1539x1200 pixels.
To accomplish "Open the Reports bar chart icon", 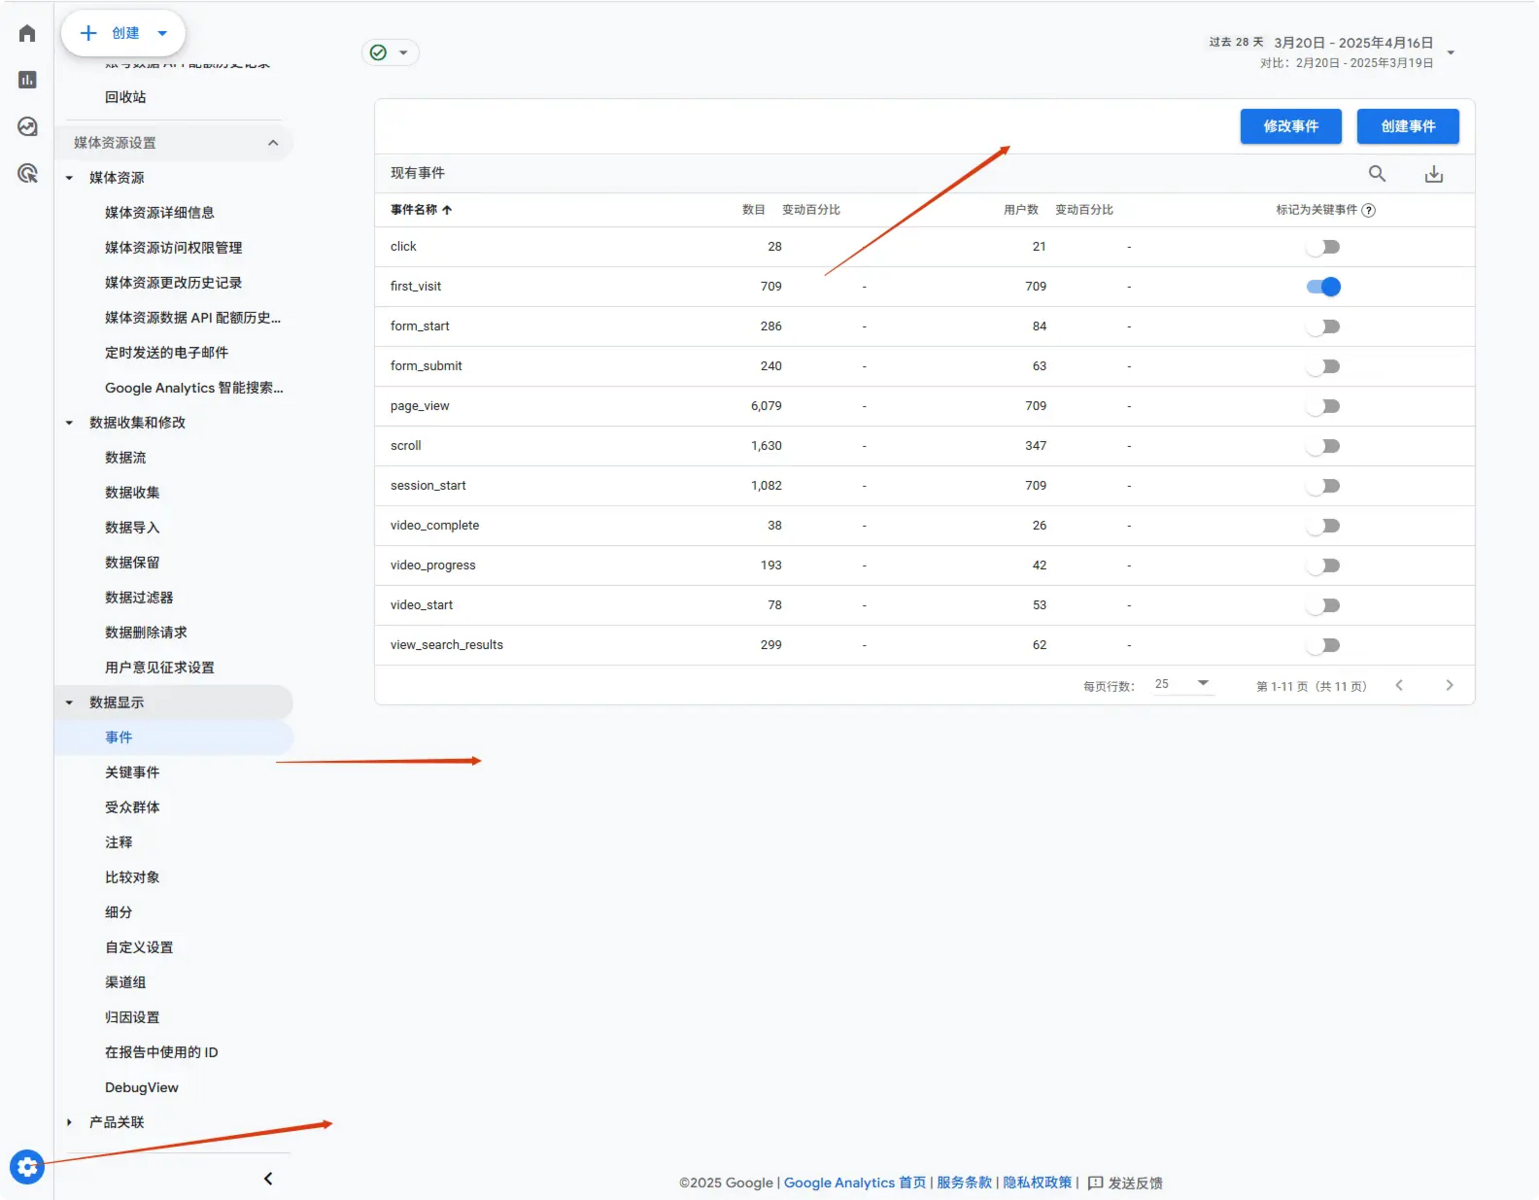I will click(27, 80).
